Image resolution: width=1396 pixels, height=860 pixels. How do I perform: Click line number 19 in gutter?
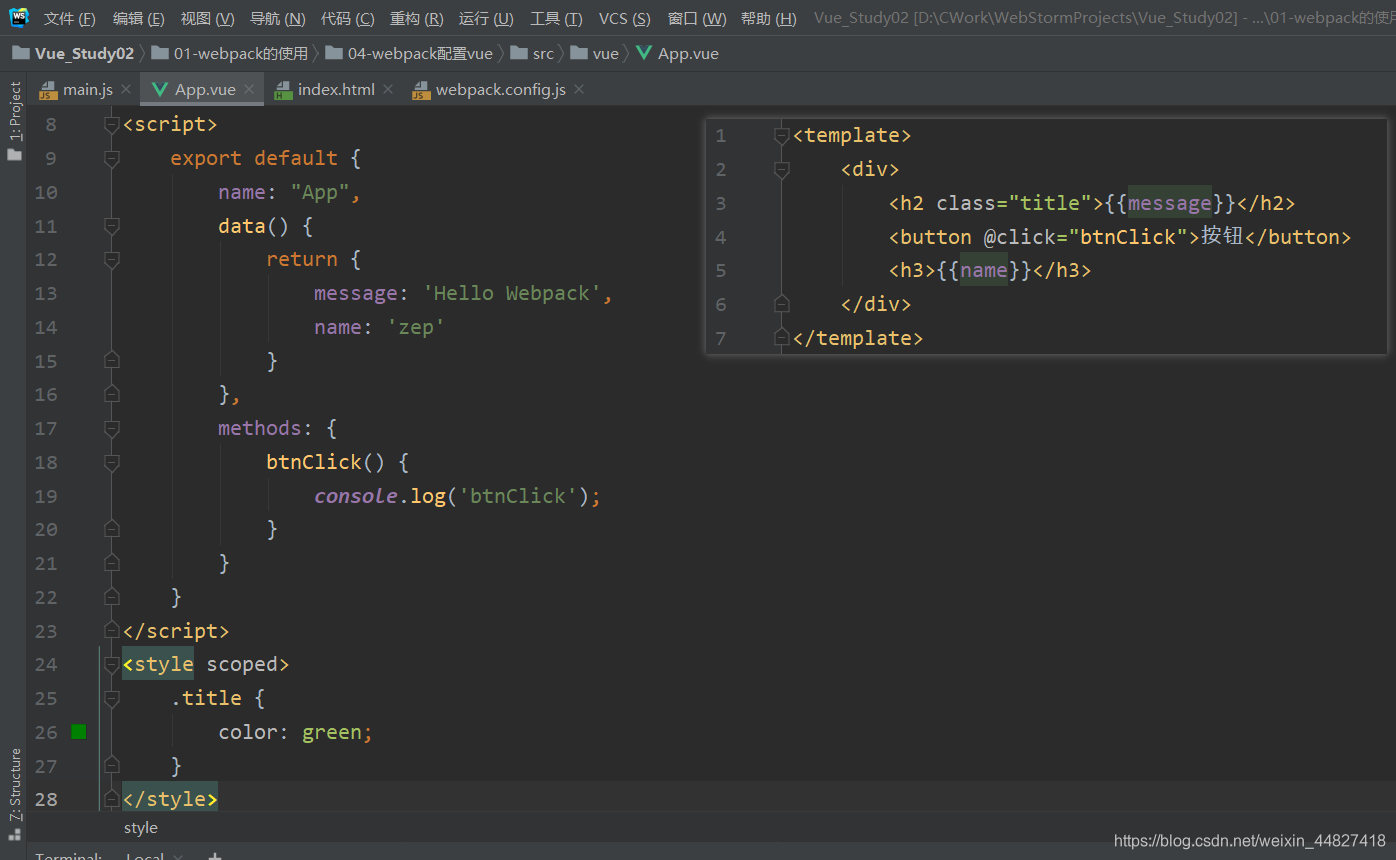[46, 496]
